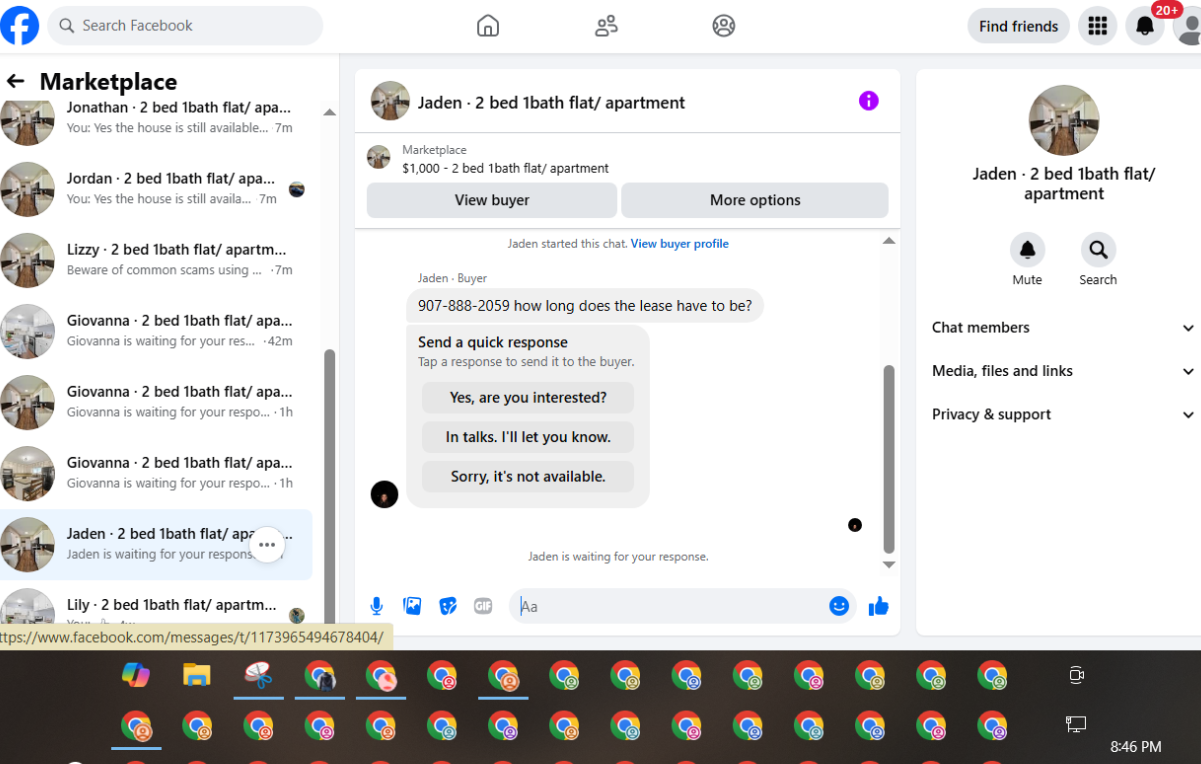Send quick reply "In talks. I'll let you know."
Image resolution: width=1201 pixels, height=764 pixels.
(x=528, y=437)
